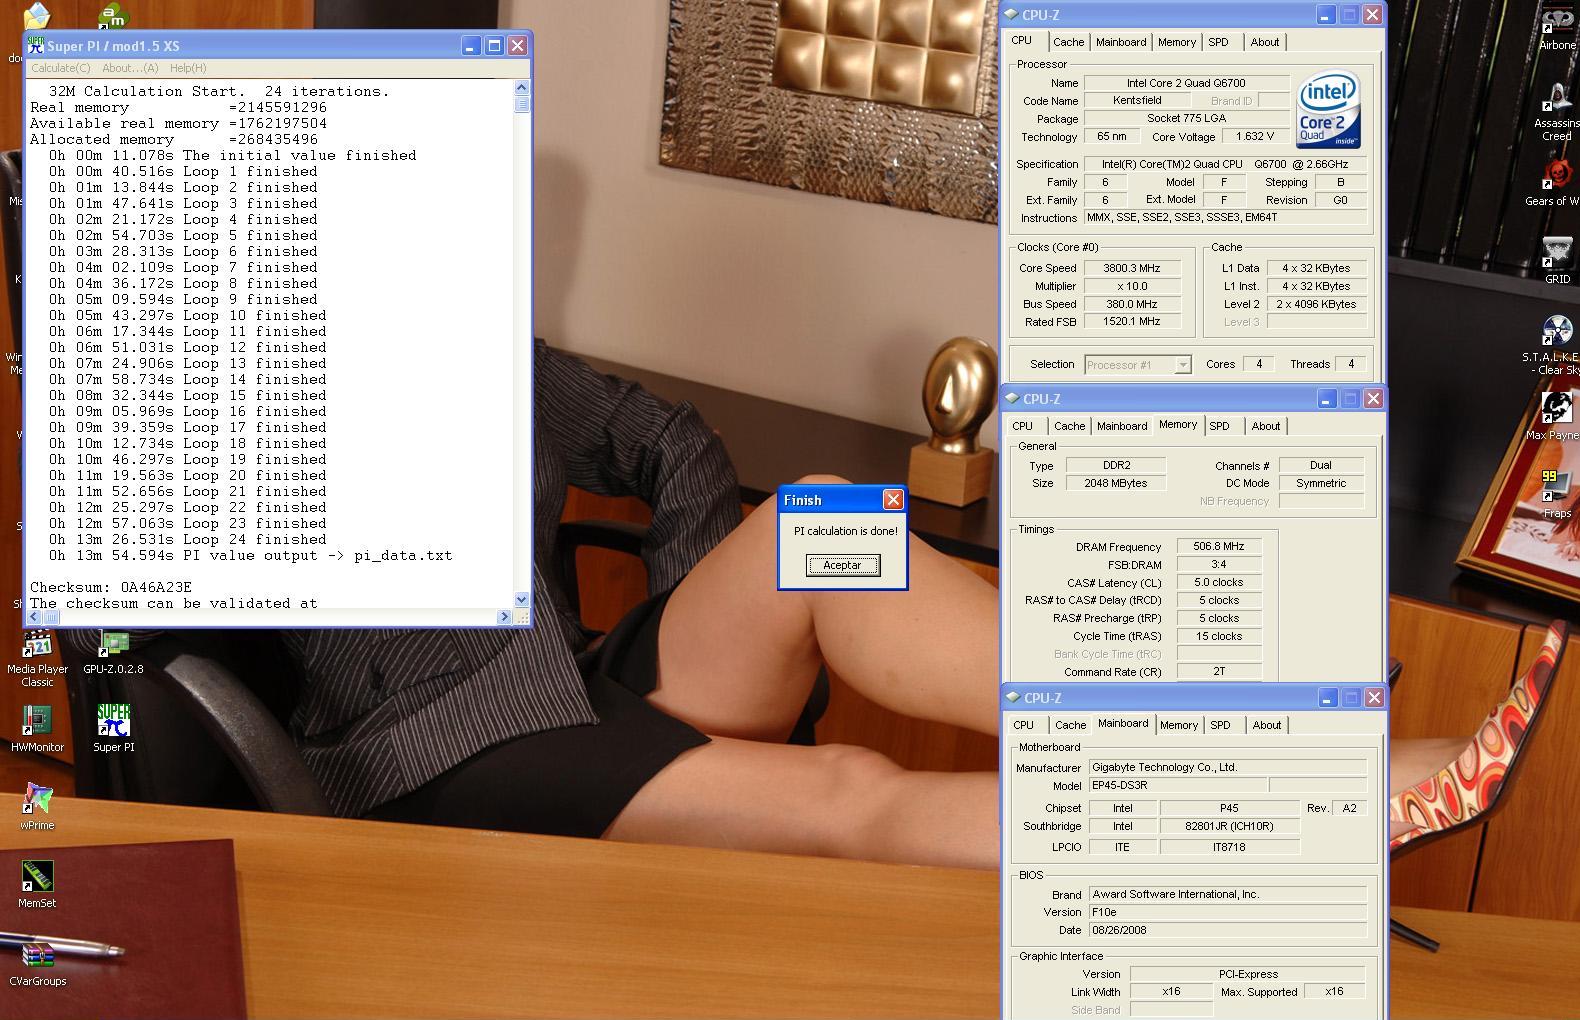Select Memory tab in top CPU-Z window

click(1176, 42)
